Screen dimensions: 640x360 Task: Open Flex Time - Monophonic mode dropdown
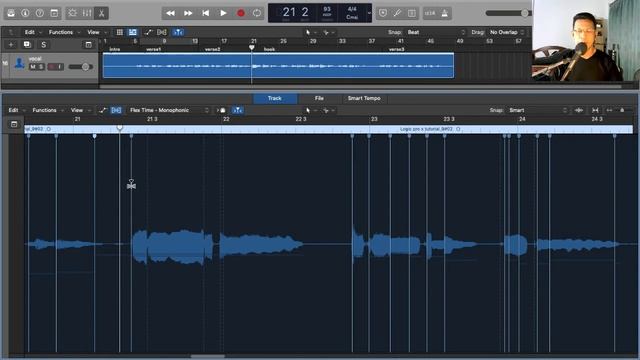(169, 110)
